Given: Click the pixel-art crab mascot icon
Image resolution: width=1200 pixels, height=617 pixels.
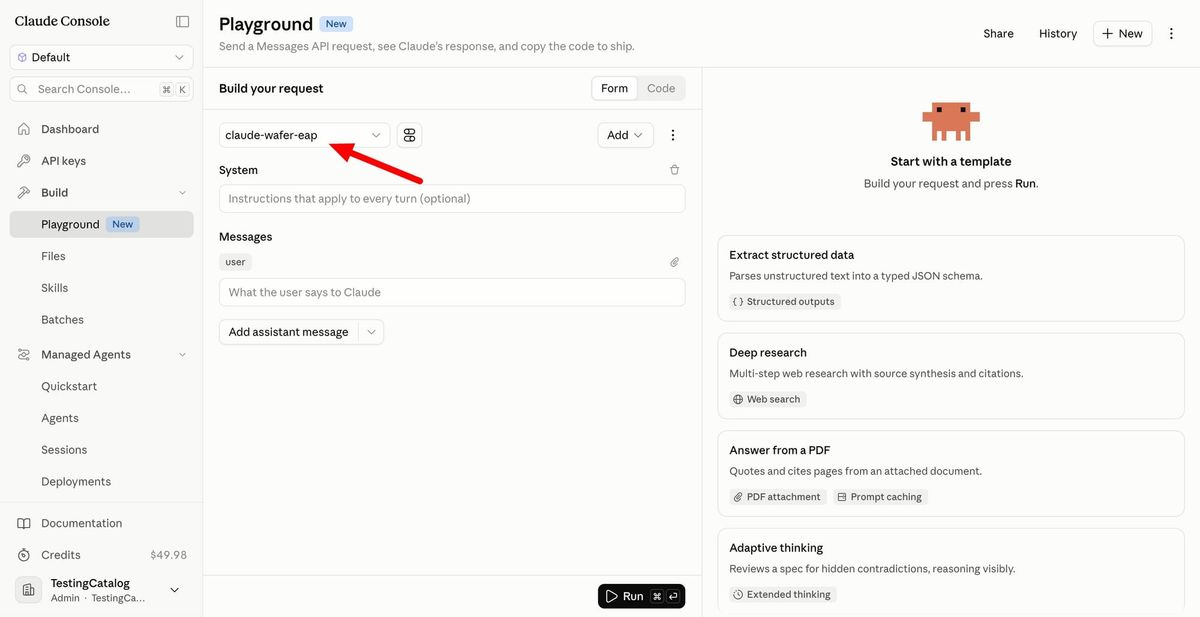Looking at the screenshot, I should [951, 121].
